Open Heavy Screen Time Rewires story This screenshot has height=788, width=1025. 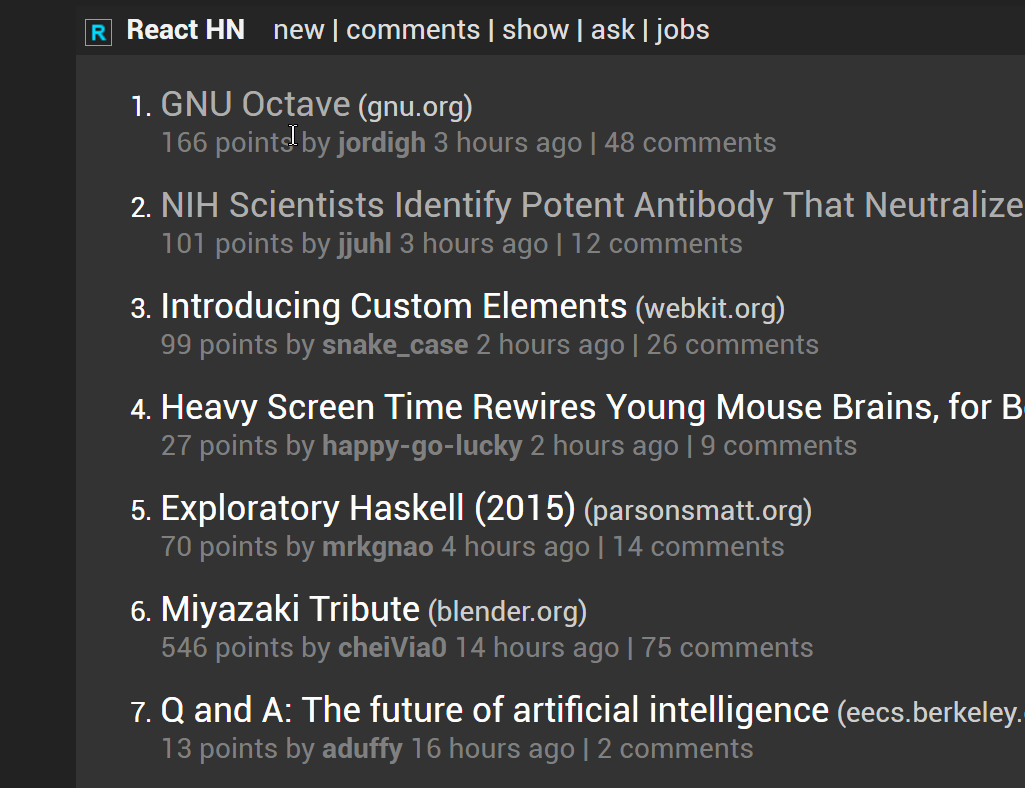click(x=592, y=407)
